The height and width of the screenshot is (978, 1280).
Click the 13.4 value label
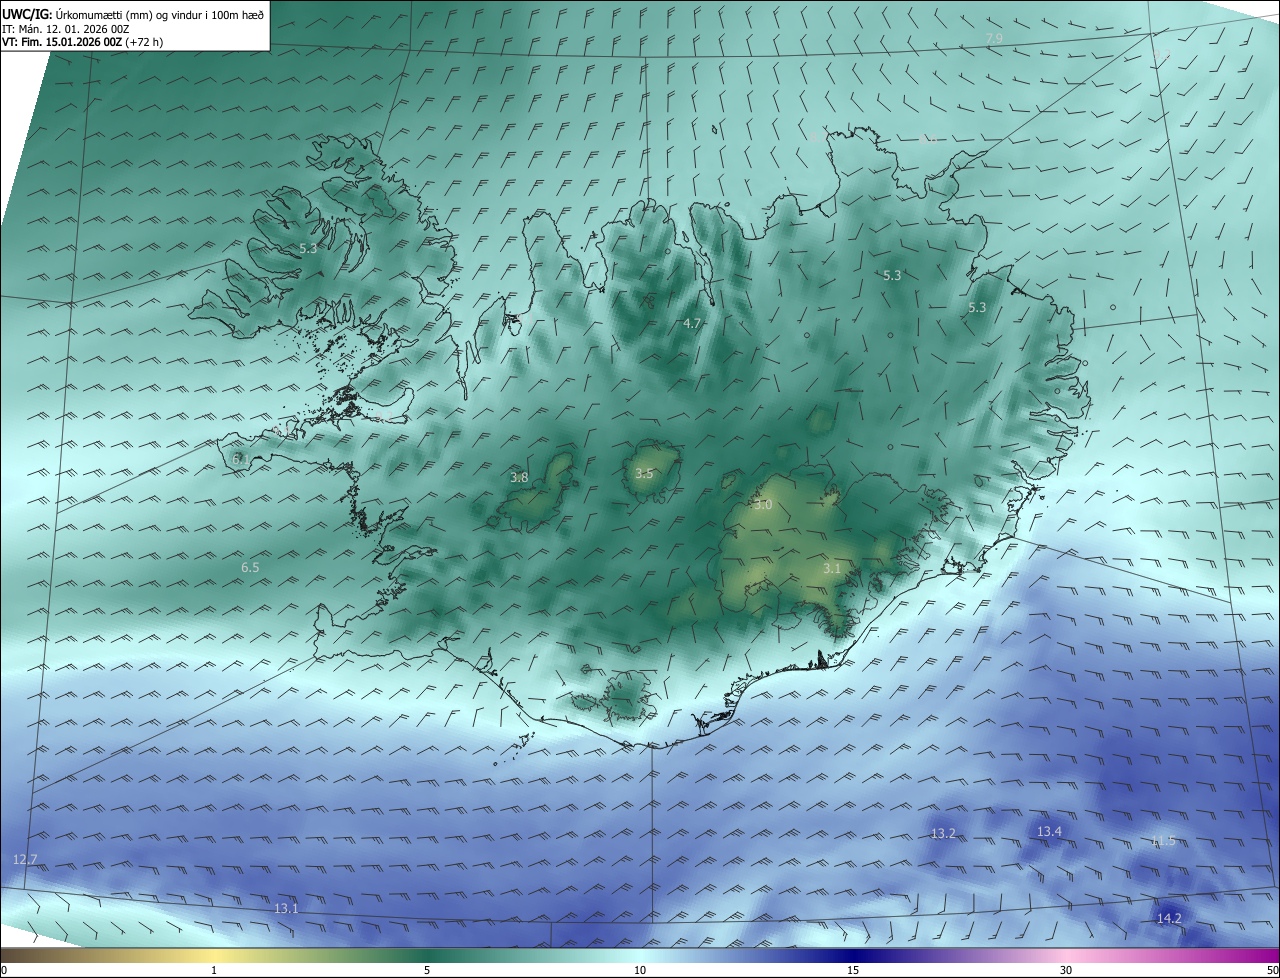pyautogui.click(x=1049, y=832)
